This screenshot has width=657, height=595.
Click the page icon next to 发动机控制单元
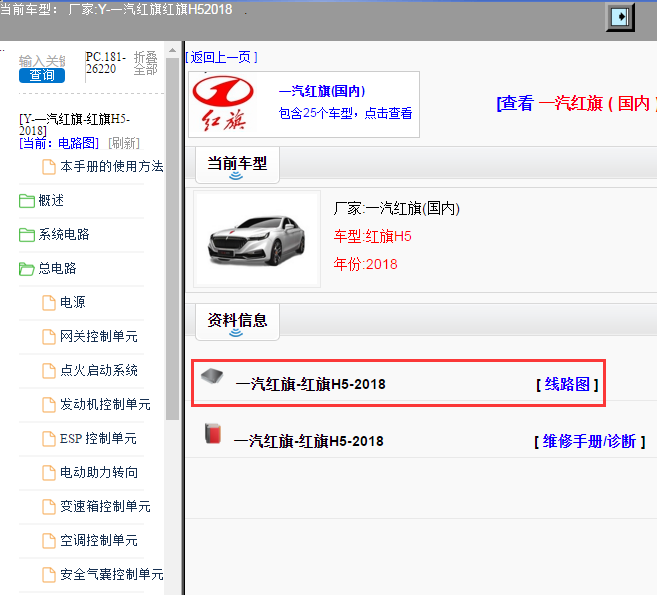pyautogui.click(x=49, y=405)
